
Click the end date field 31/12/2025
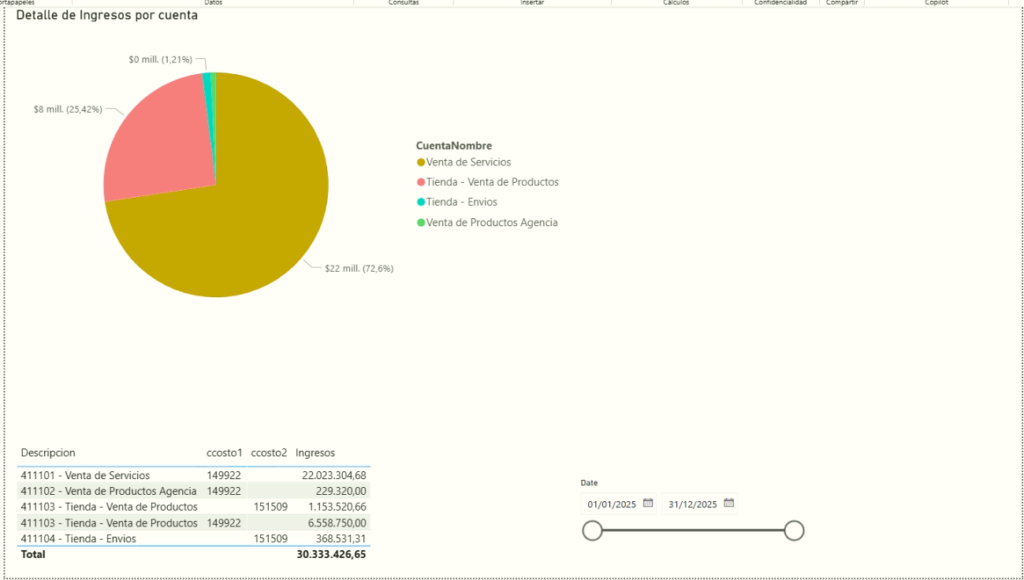click(x=693, y=504)
